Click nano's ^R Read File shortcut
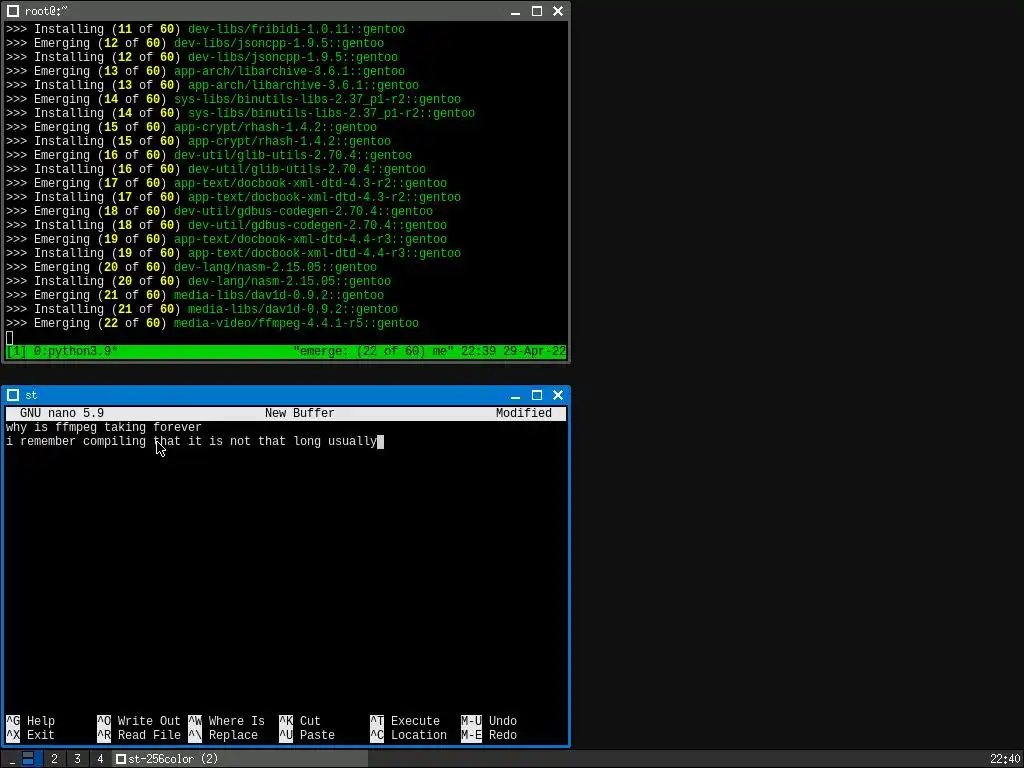 click(x=139, y=735)
